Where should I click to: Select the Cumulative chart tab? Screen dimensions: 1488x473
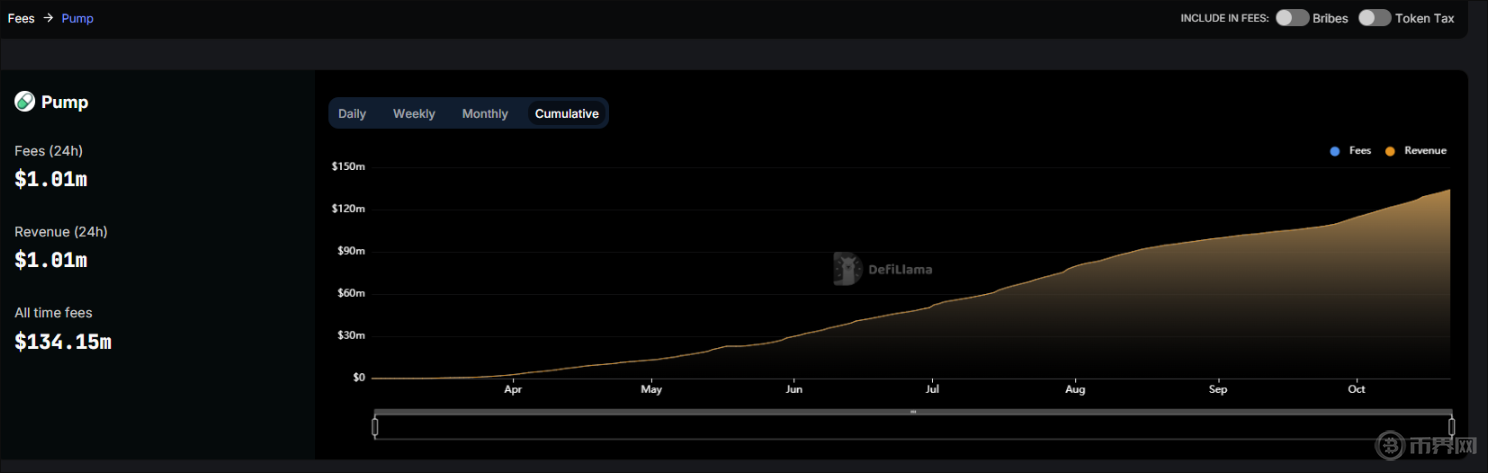tap(567, 114)
